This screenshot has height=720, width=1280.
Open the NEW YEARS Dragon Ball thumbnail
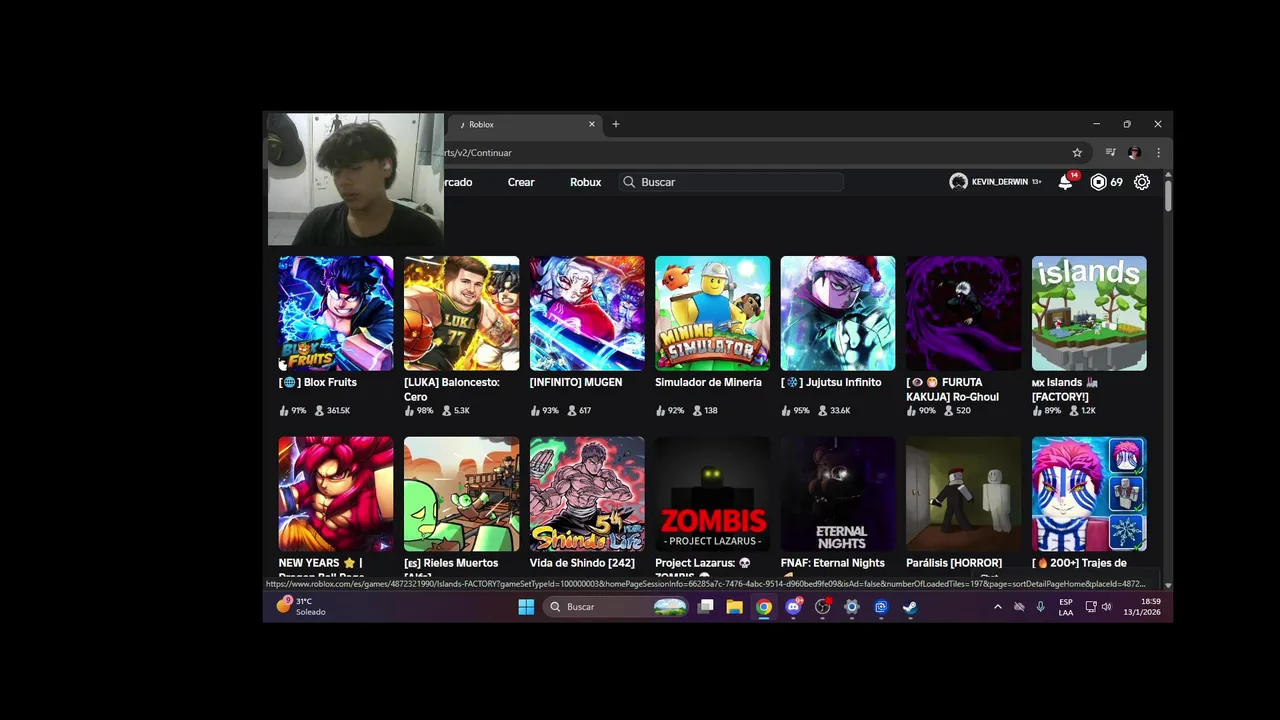336,494
